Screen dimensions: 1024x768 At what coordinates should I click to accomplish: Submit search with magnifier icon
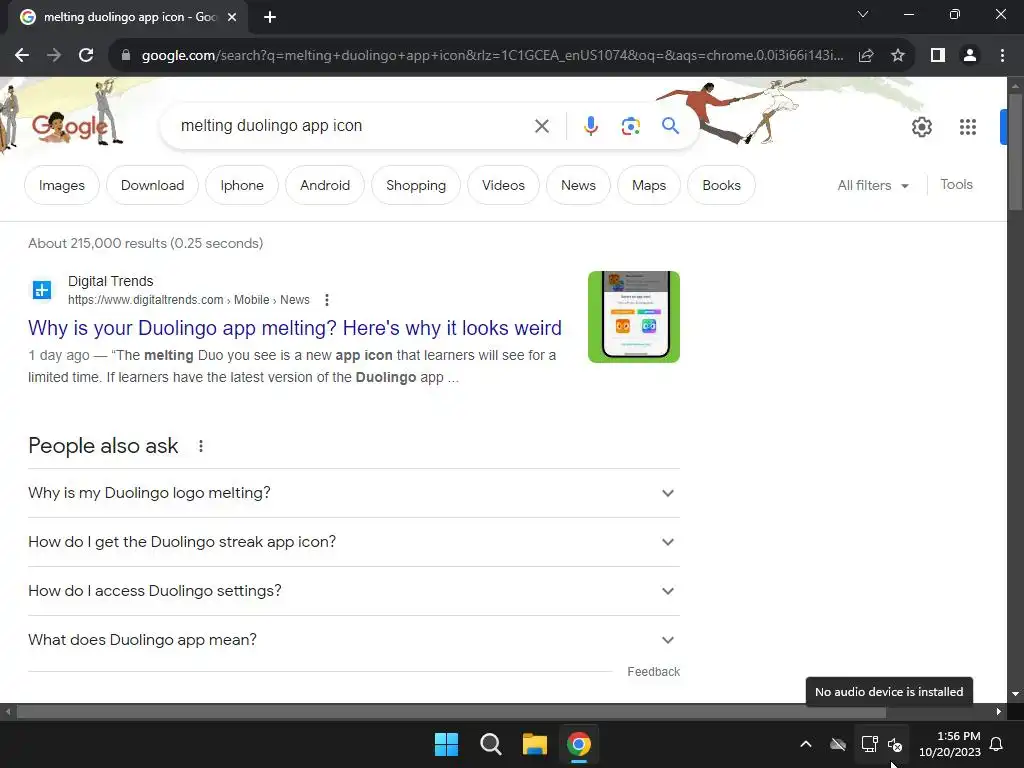coord(670,125)
